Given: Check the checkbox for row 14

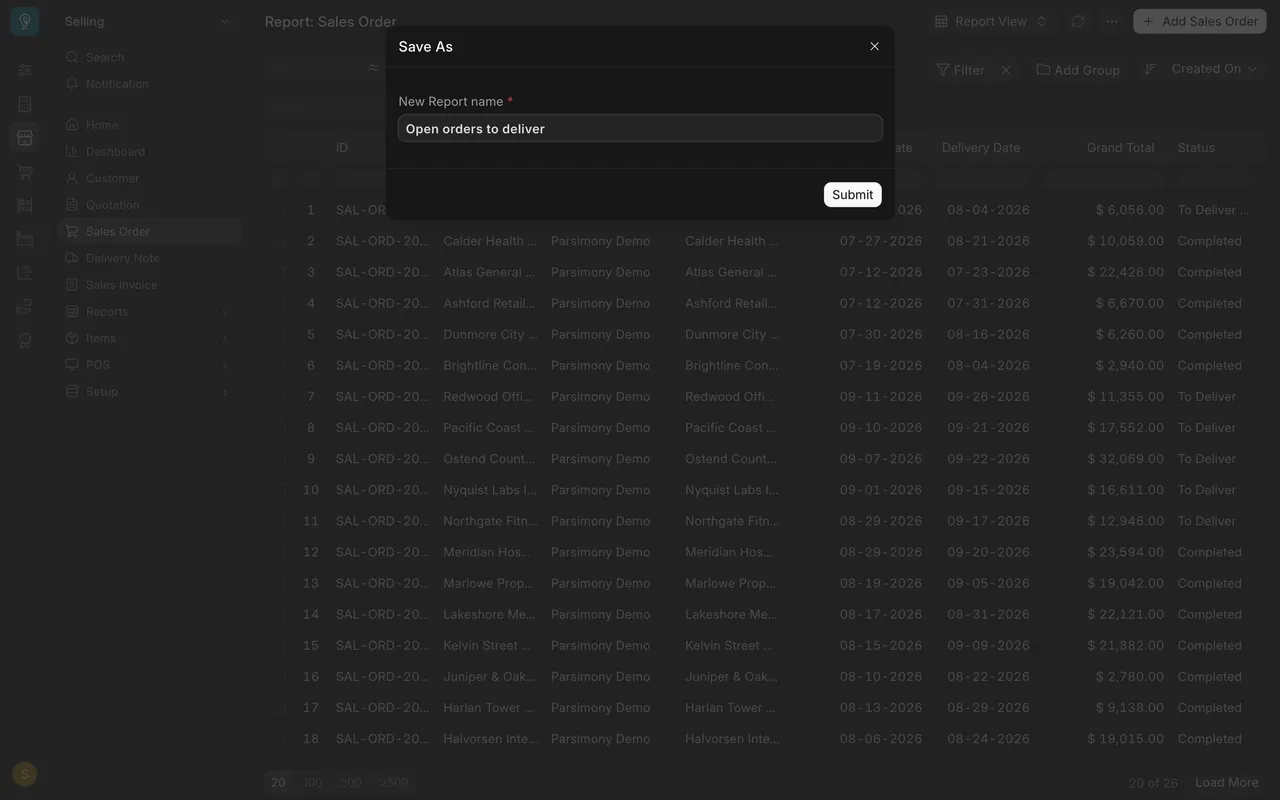Looking at the screenshot, I should [x=280, y=614].
